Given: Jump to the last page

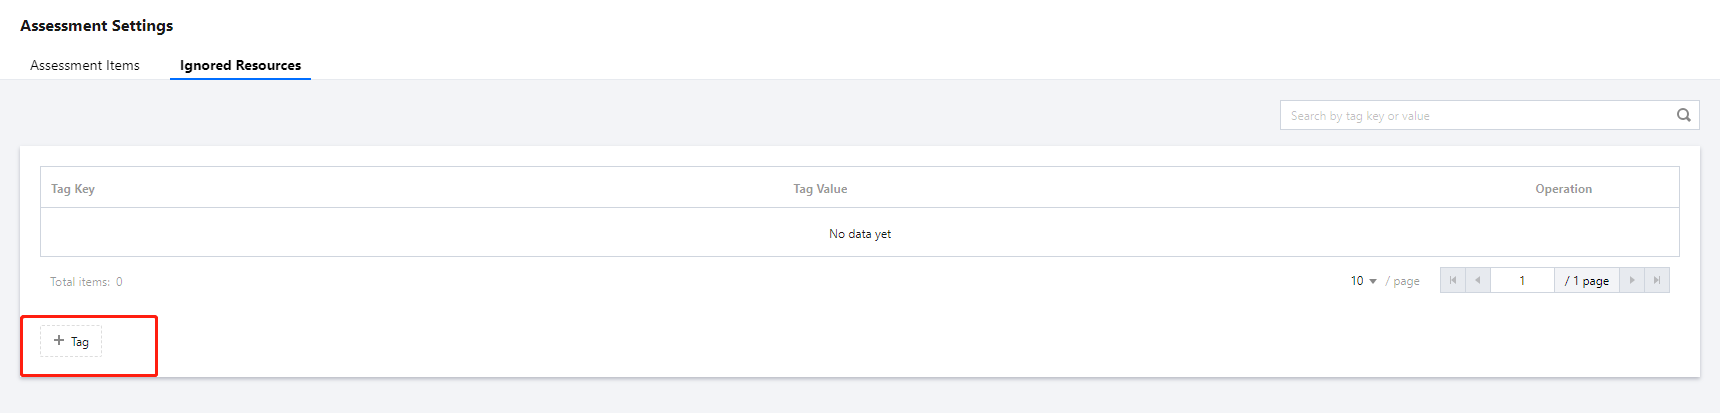Looking at the screenshot, I should click(1657, 281).
